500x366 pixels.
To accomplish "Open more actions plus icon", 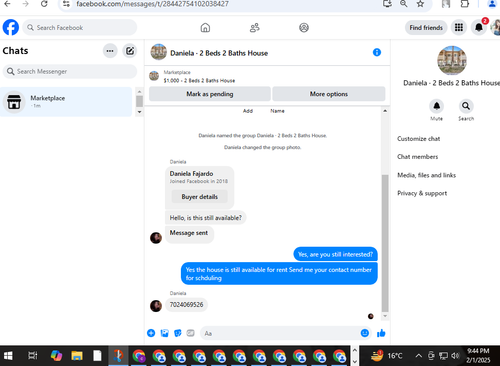I will pos(151,333).
